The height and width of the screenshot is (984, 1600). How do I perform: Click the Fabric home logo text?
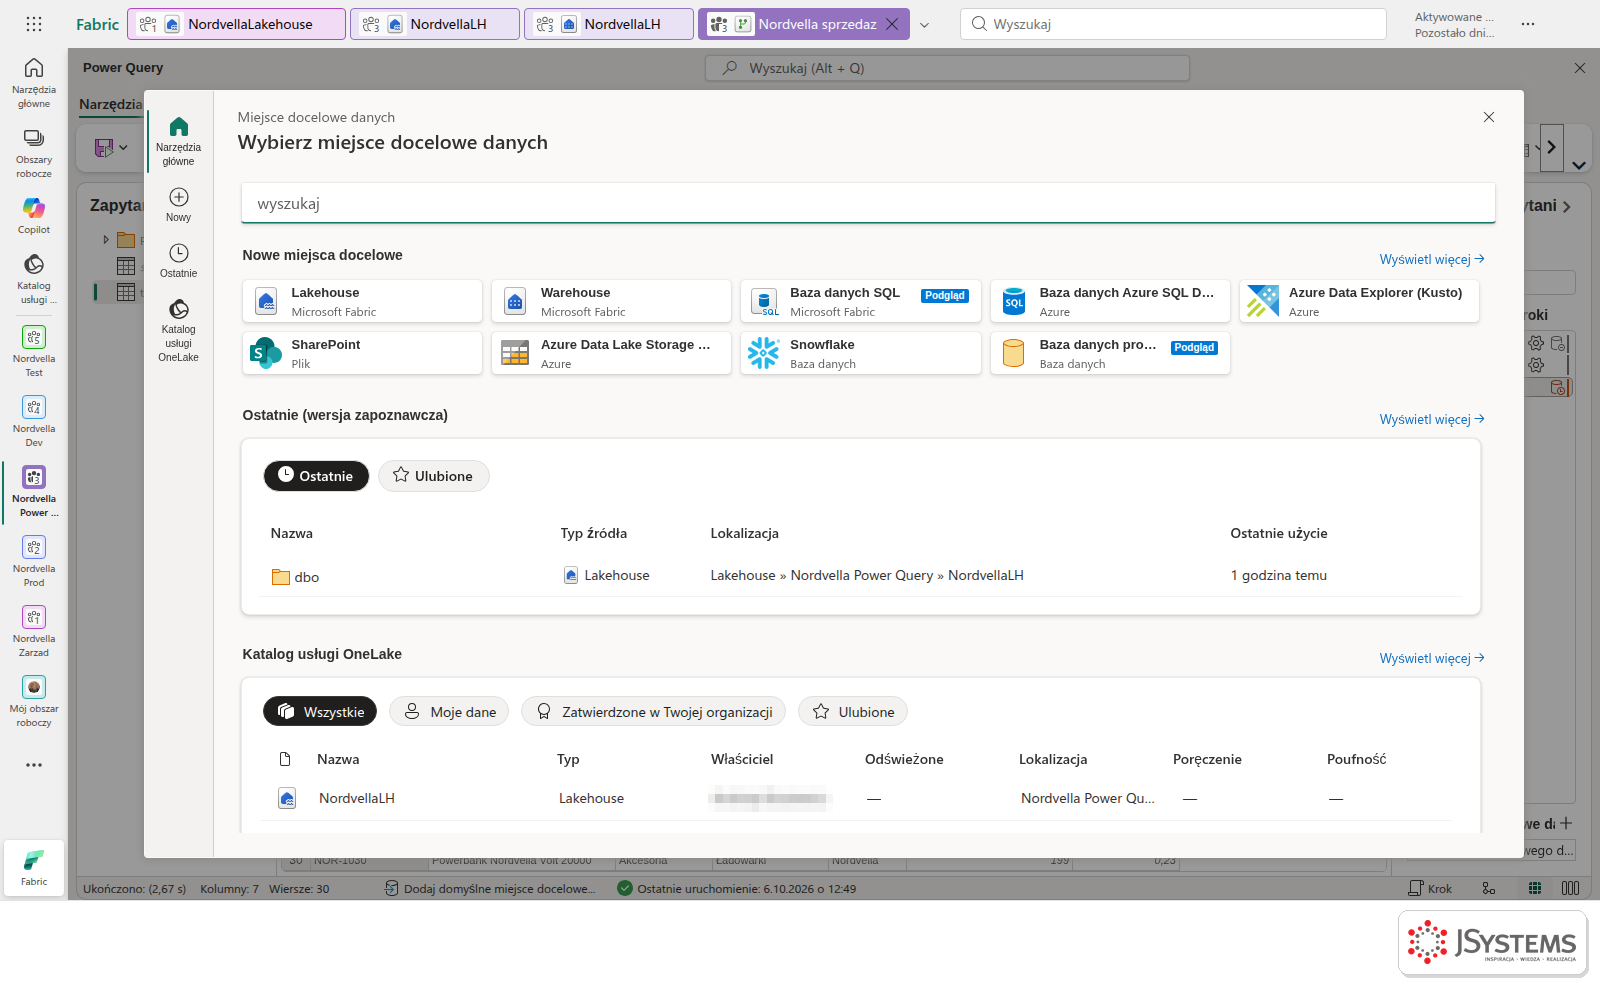(x=97, y=24)
